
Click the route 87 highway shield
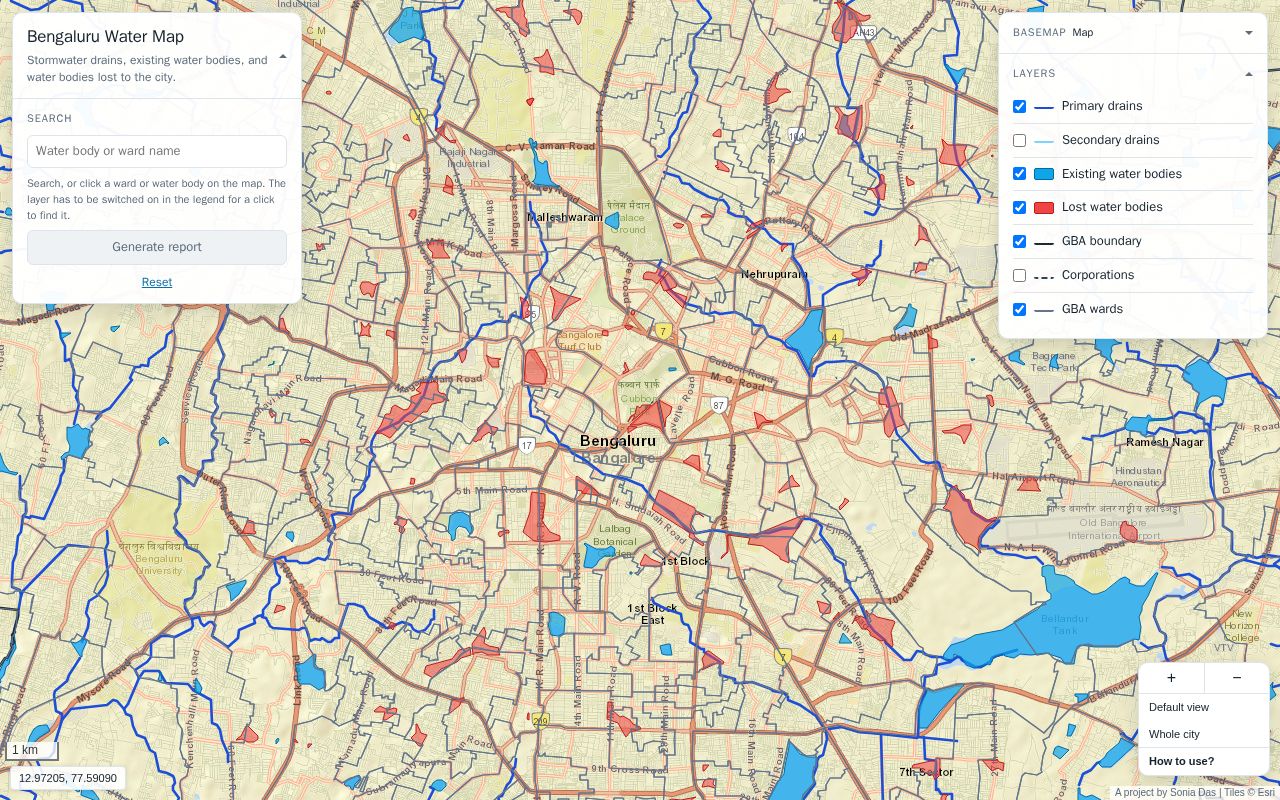coord(719,405)
